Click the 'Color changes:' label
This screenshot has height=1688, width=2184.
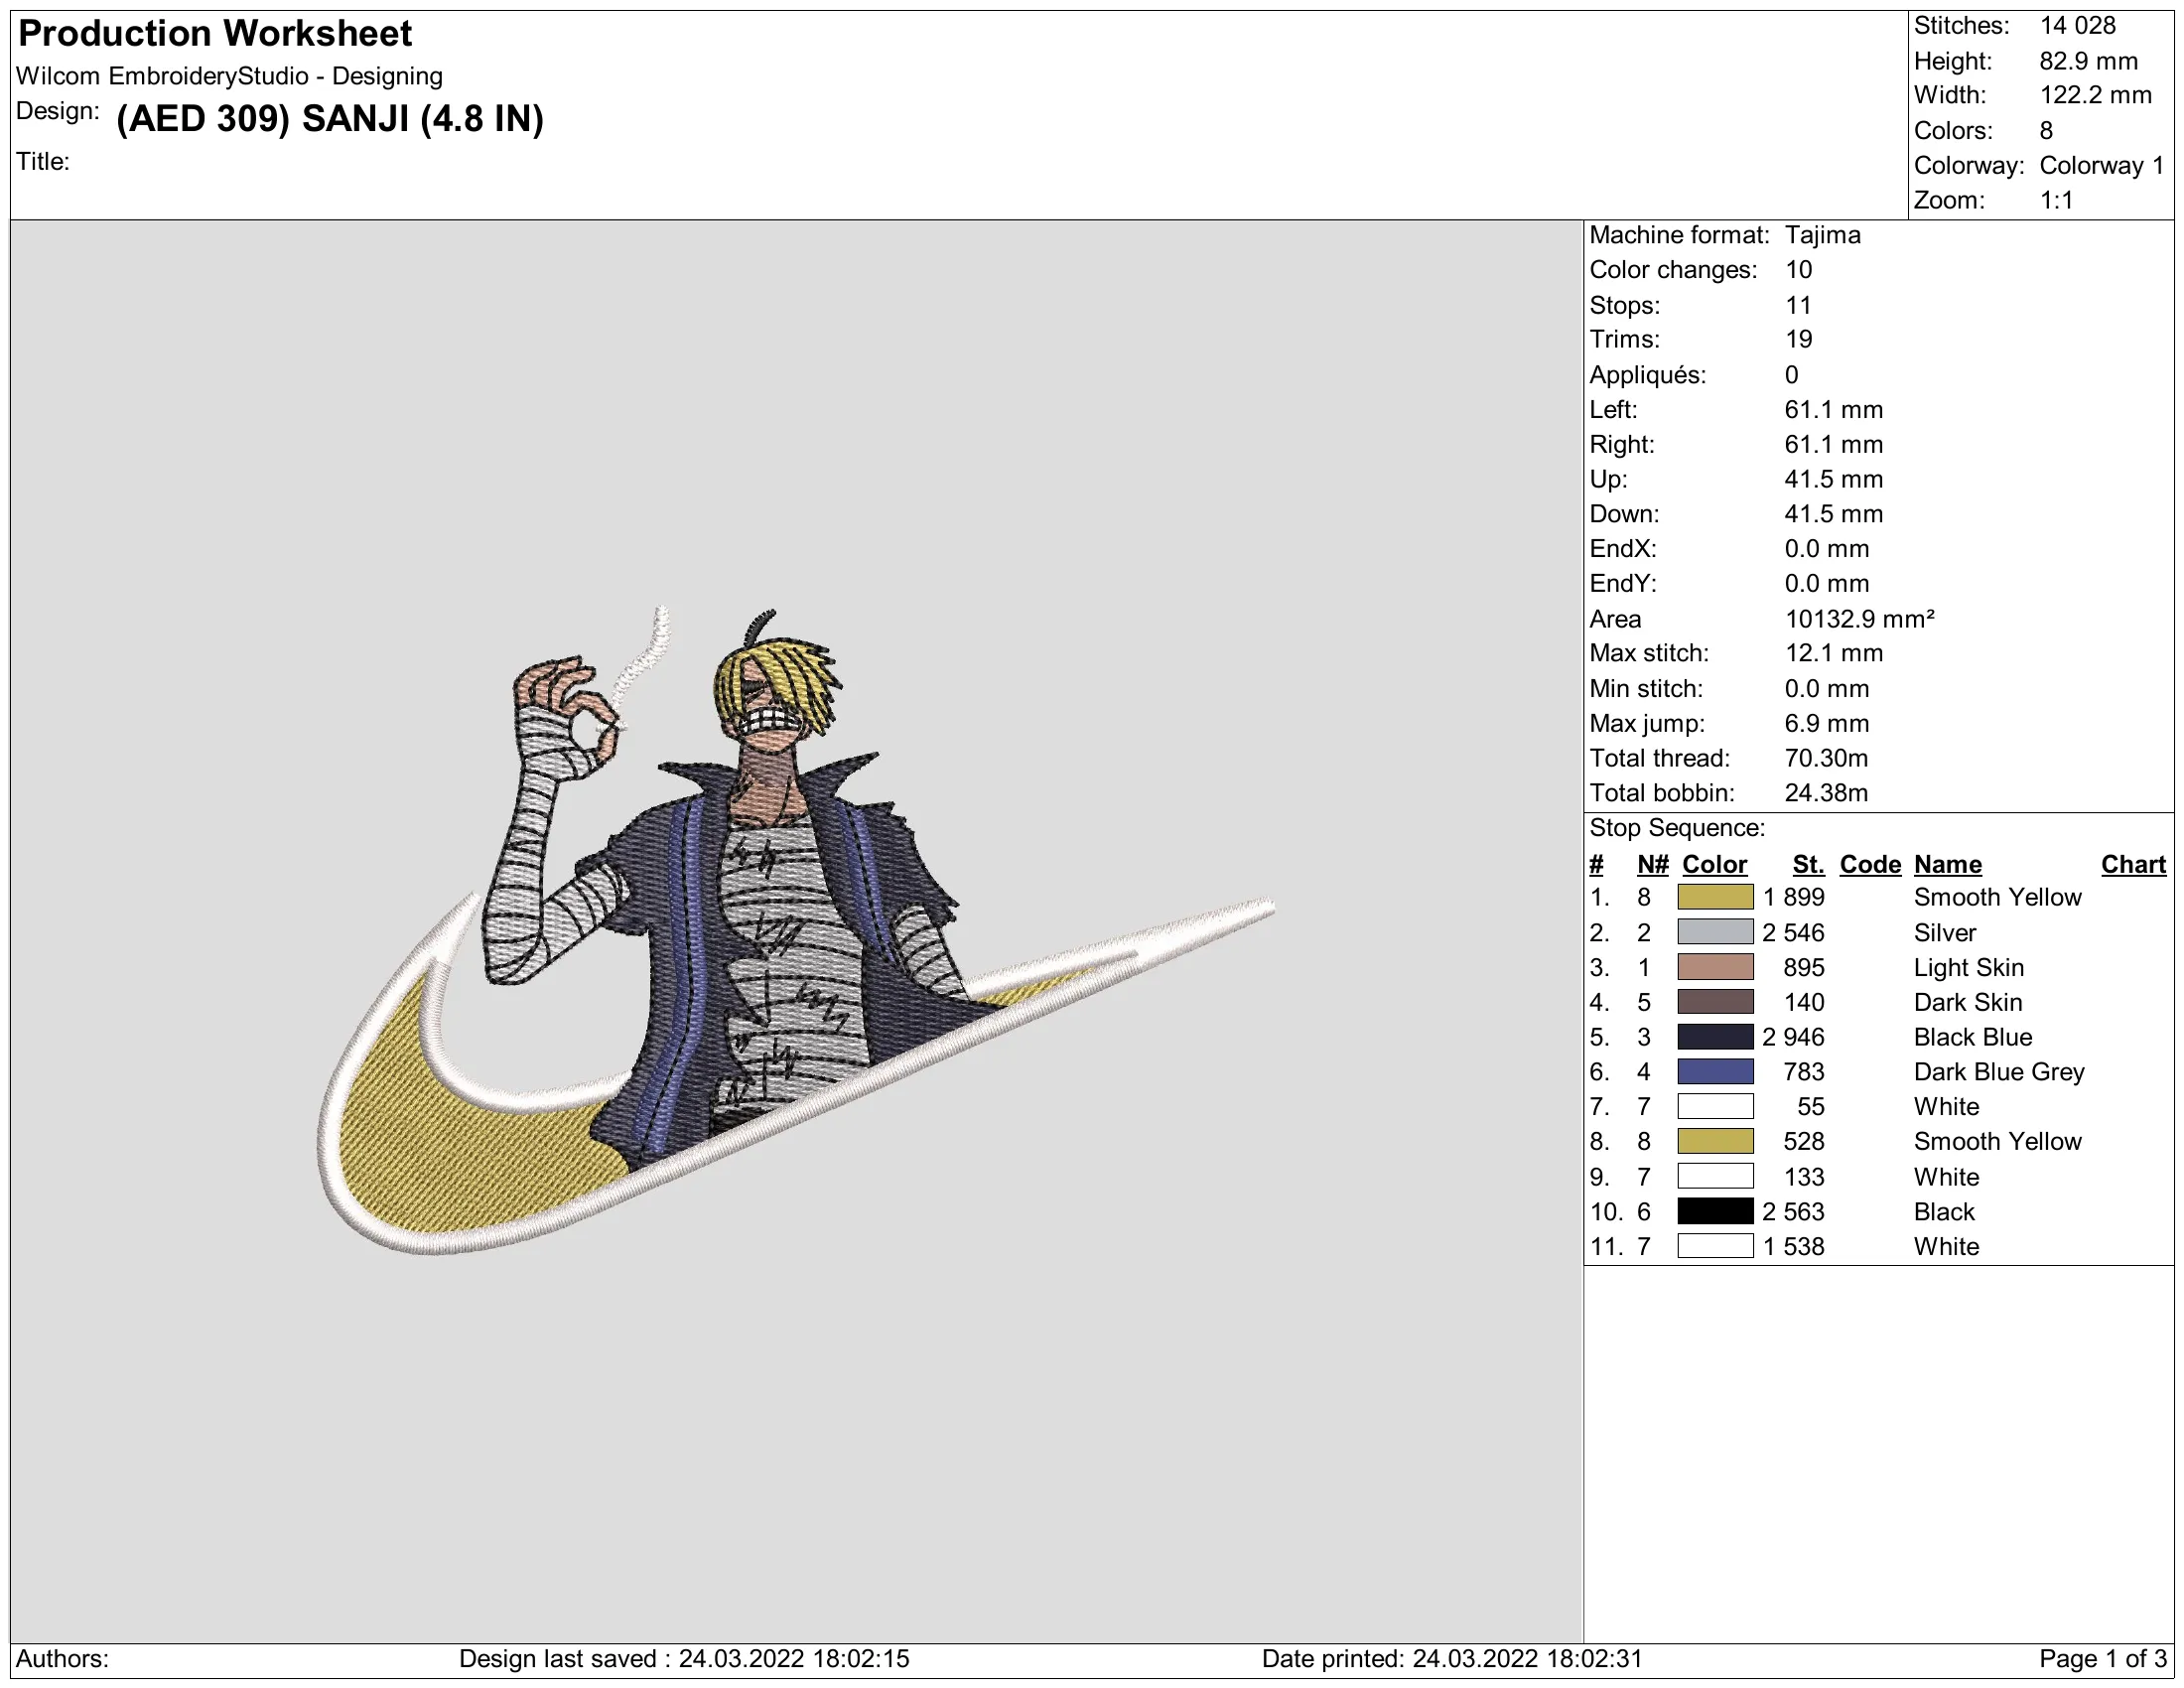[1673, 271]
